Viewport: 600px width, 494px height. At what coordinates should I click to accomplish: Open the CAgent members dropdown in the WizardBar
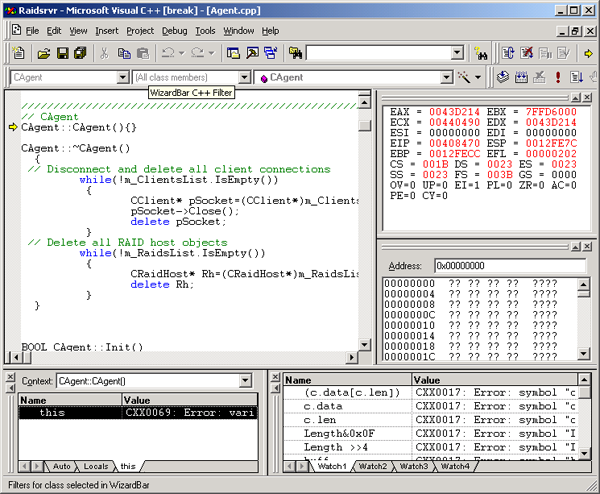(447, 78)
